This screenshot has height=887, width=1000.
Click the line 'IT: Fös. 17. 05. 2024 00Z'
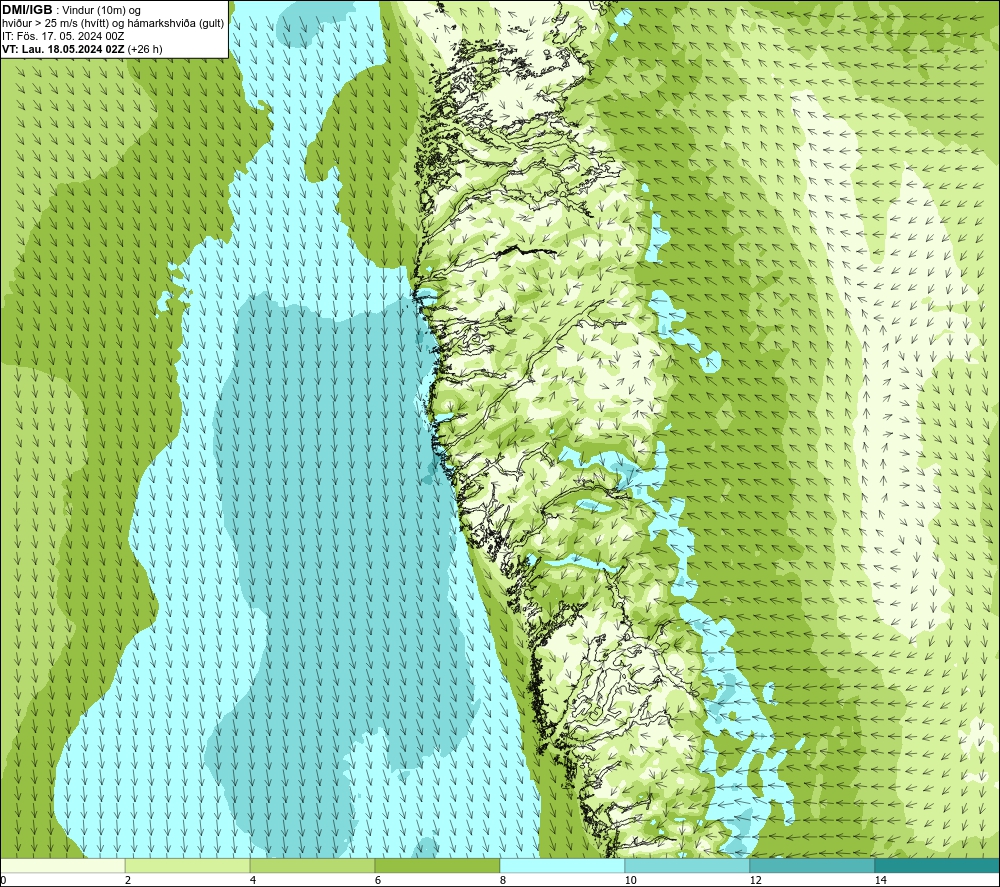point(63,36)
